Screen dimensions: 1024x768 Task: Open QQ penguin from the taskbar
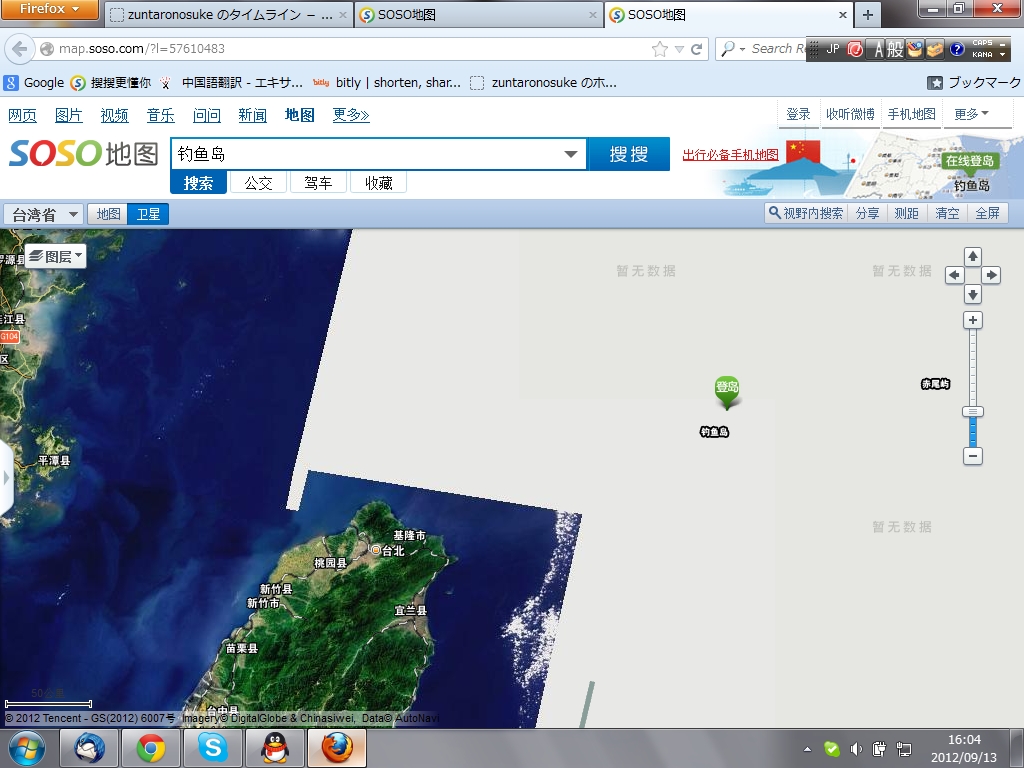(275, 748)
